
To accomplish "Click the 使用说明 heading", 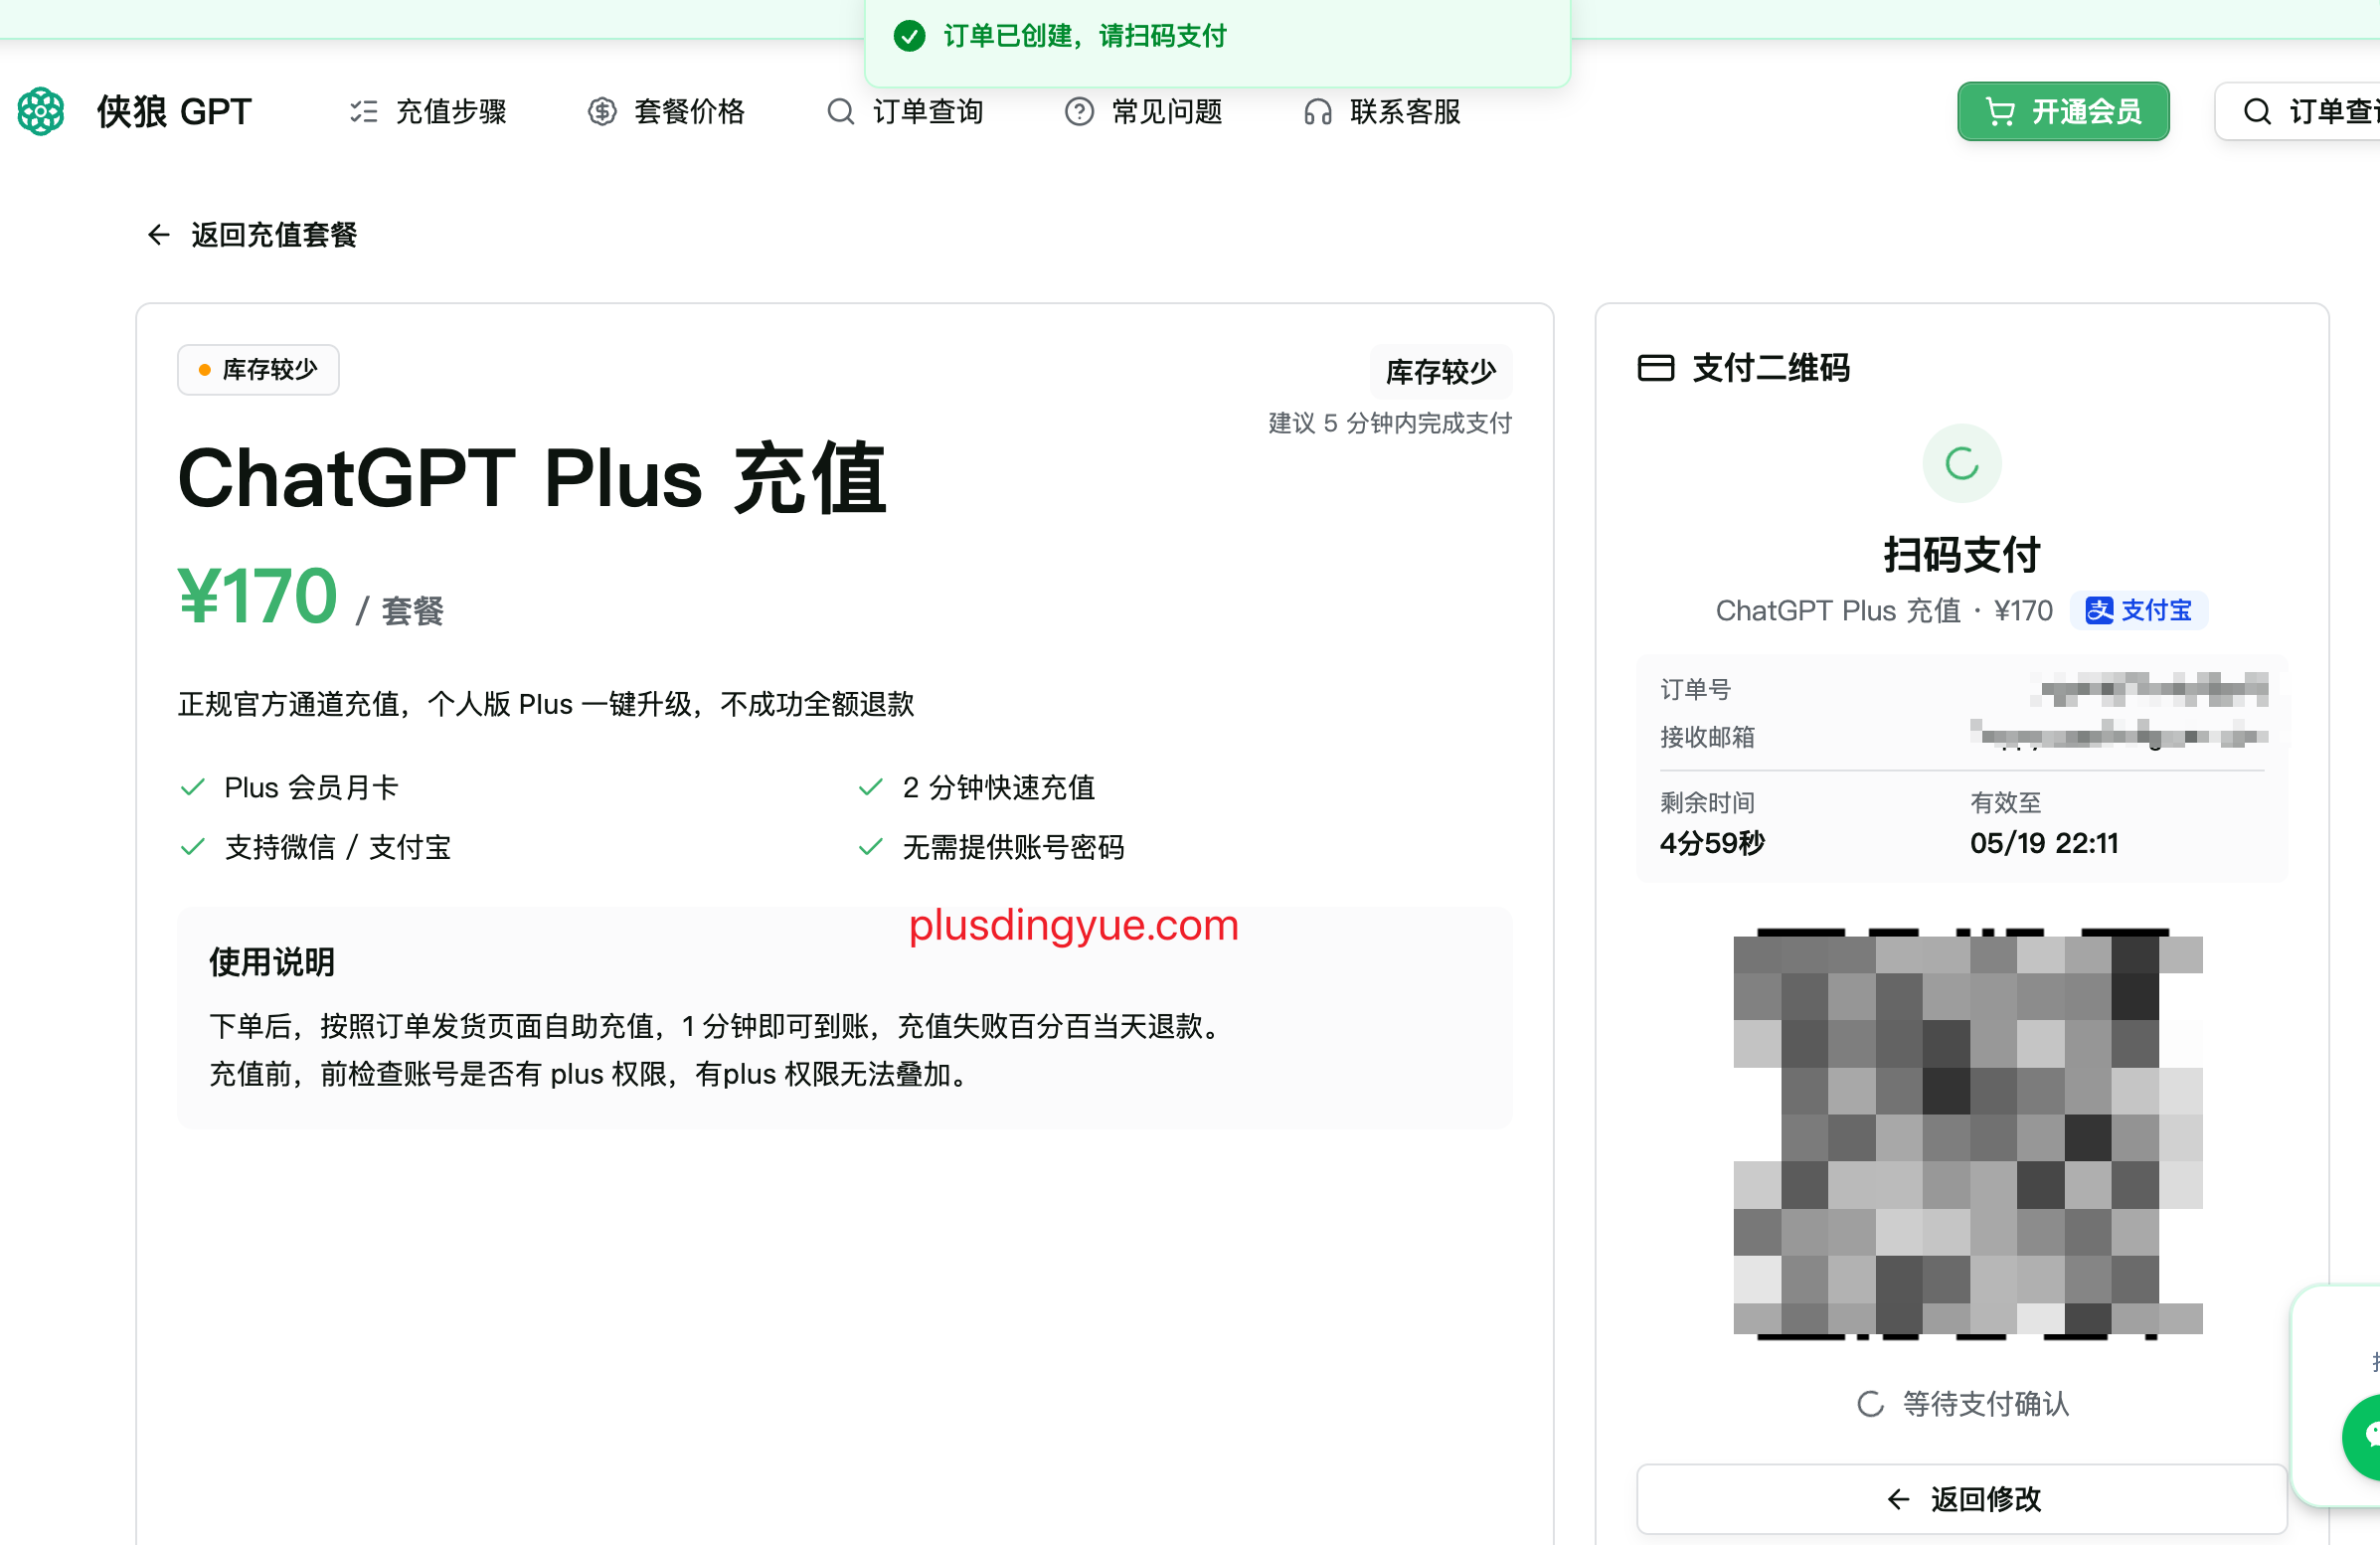I will click(272, 962).
